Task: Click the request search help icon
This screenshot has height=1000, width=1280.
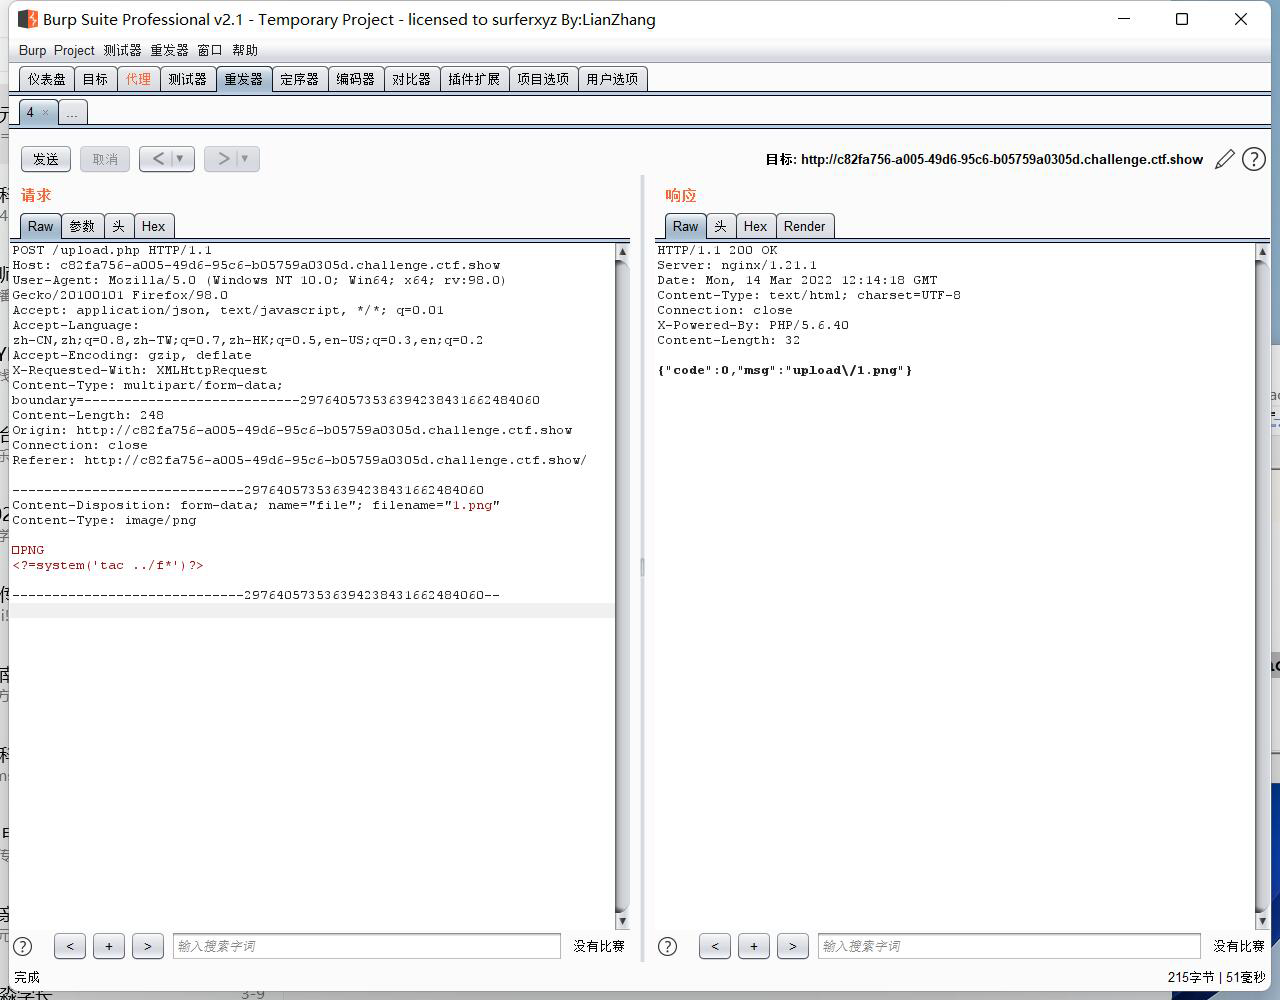Action: point(23,946)
